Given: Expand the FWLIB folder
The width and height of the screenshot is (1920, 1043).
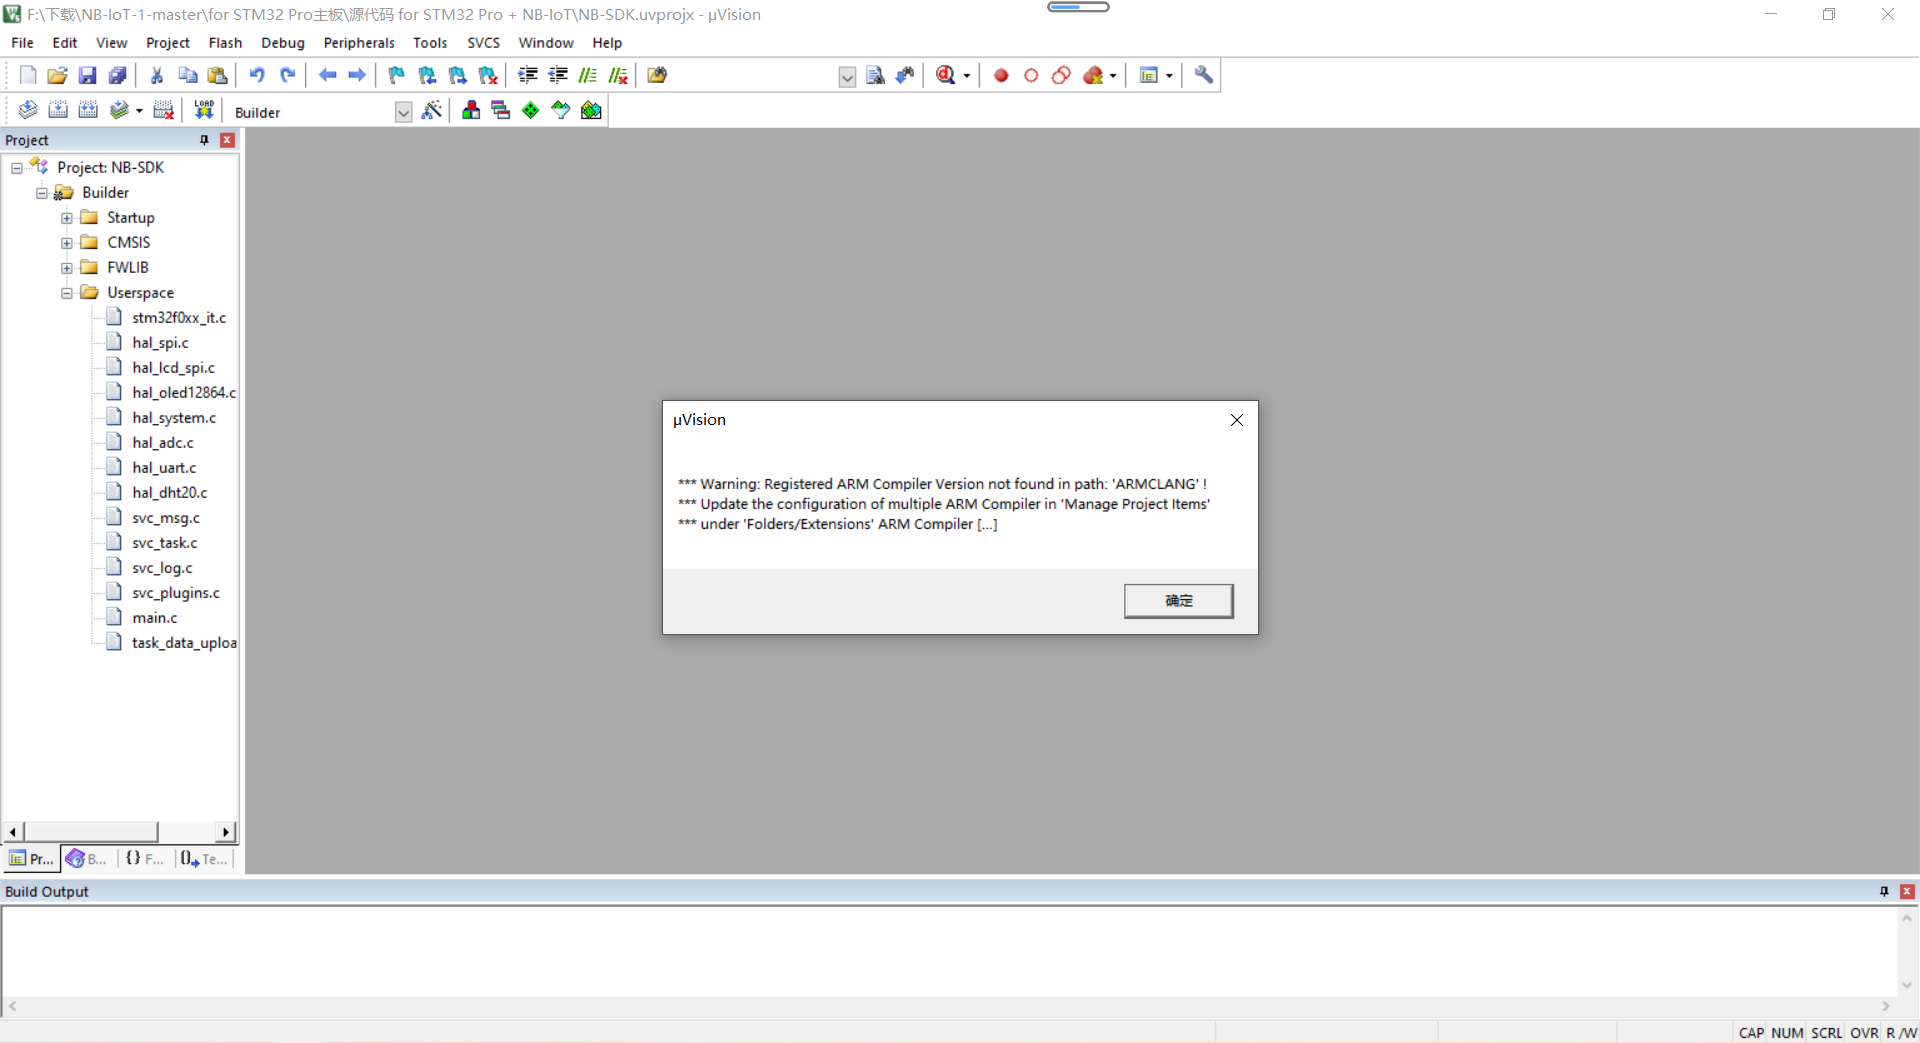Looking at the screenshot, I should [x=67, y=268].
